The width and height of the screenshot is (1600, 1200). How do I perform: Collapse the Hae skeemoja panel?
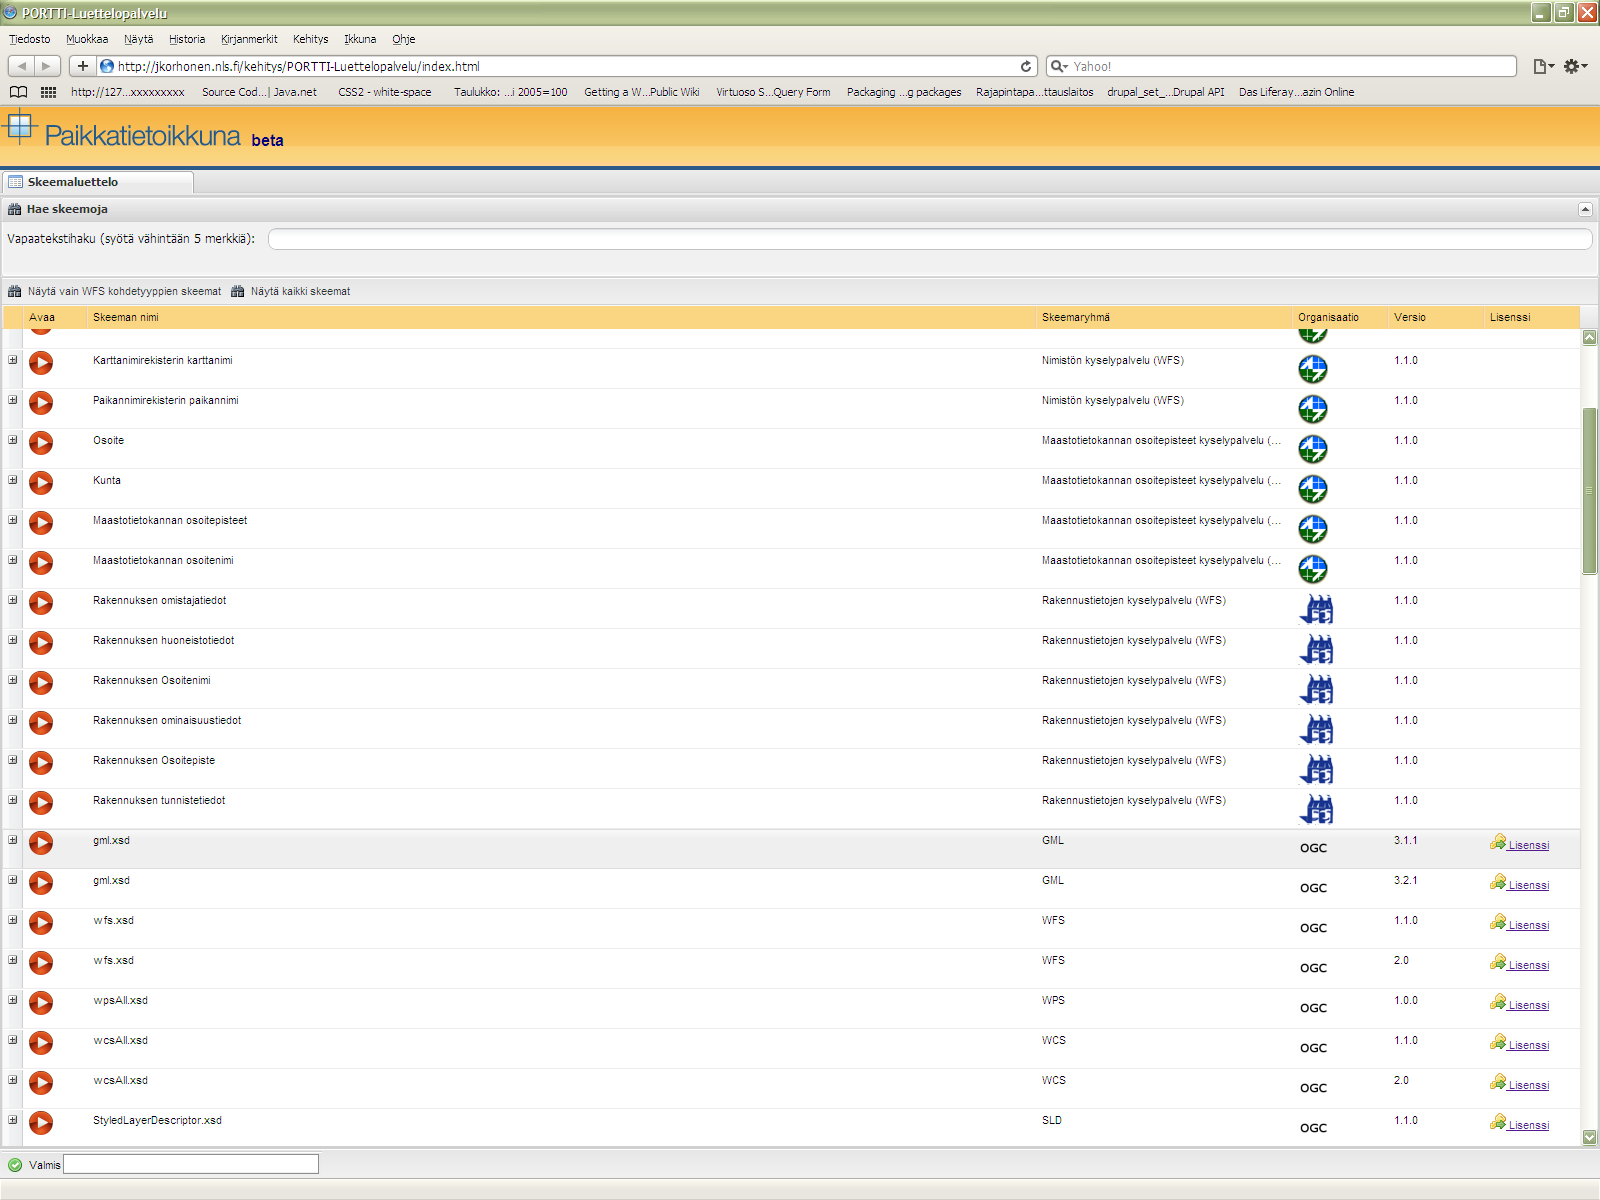[x=1585, y=209]
